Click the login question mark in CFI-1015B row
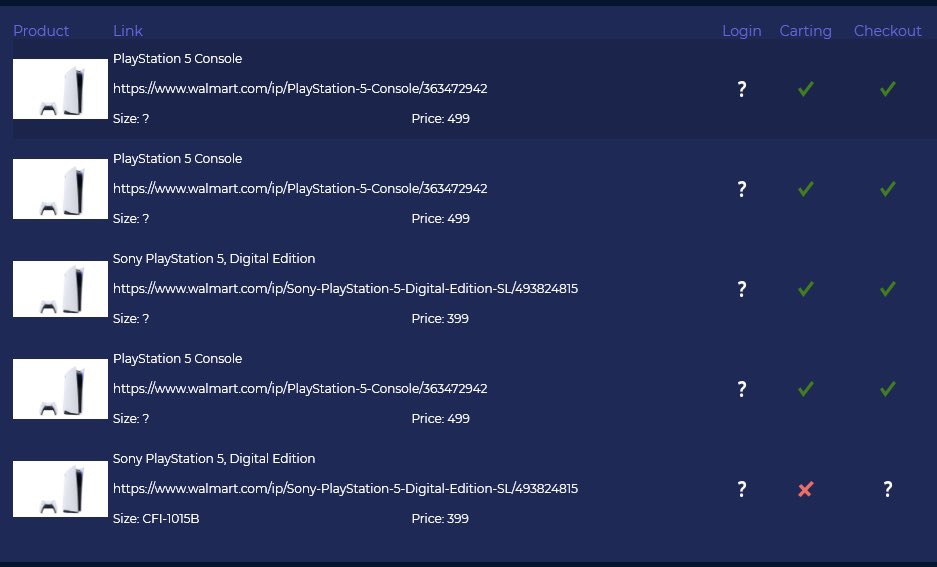This screenshot has height=567, width=937. pos(742,489)
